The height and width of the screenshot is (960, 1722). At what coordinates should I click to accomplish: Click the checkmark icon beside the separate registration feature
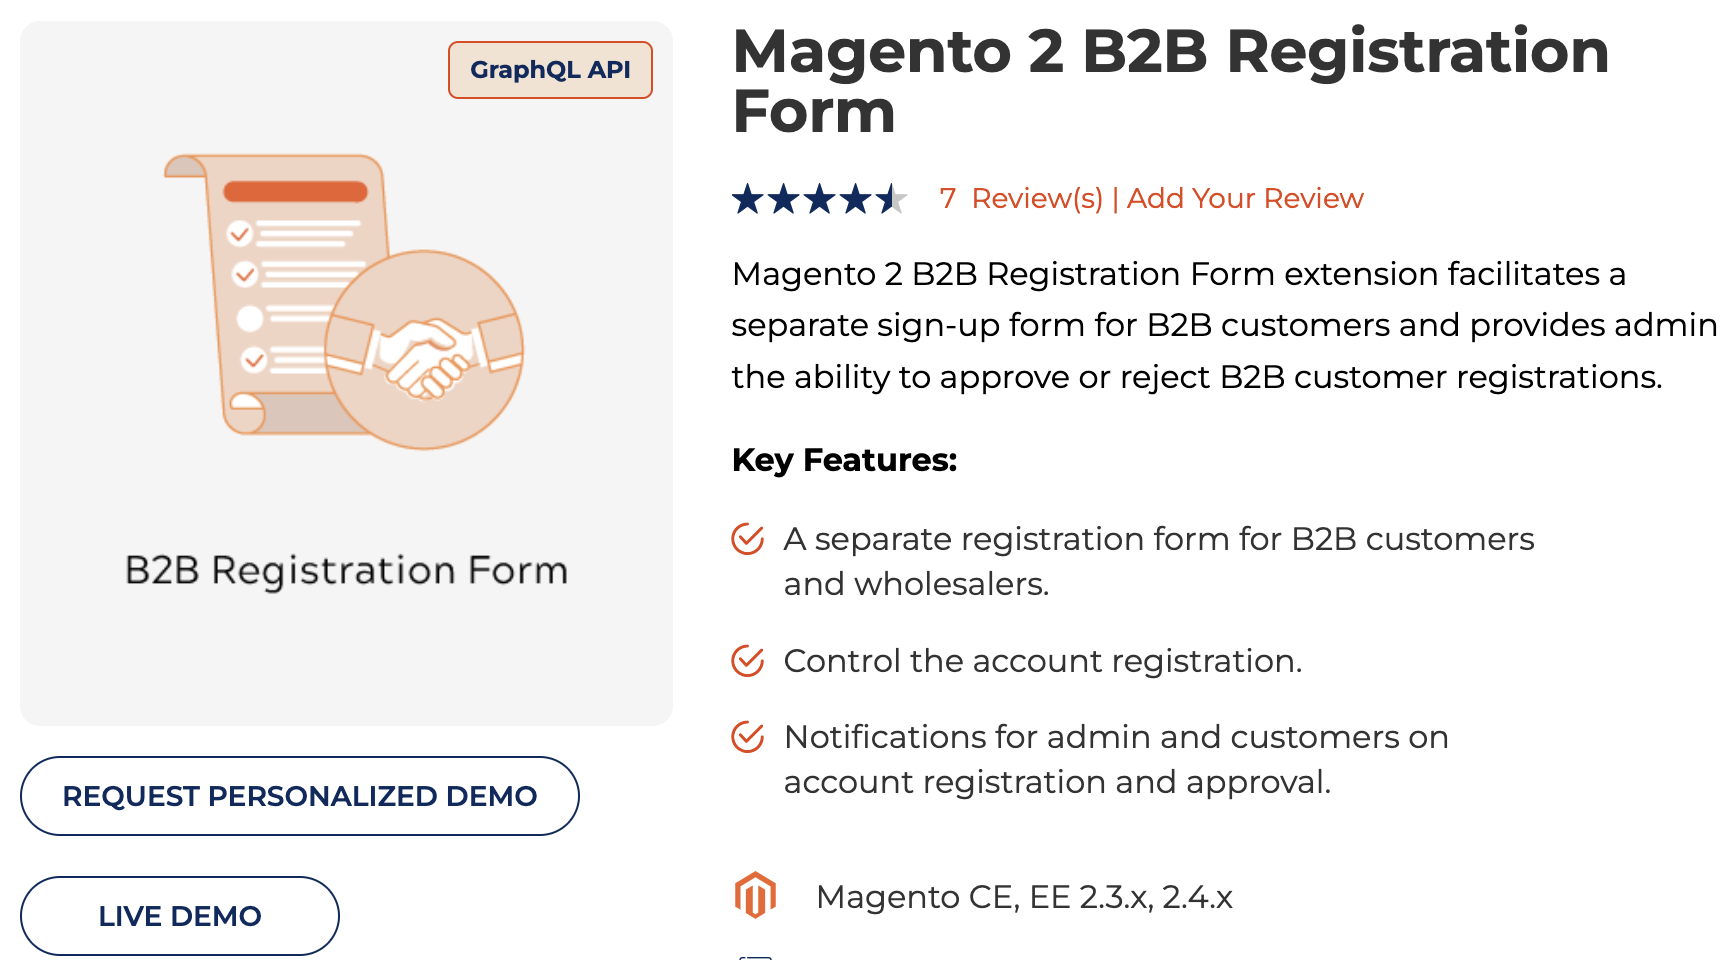746,540
